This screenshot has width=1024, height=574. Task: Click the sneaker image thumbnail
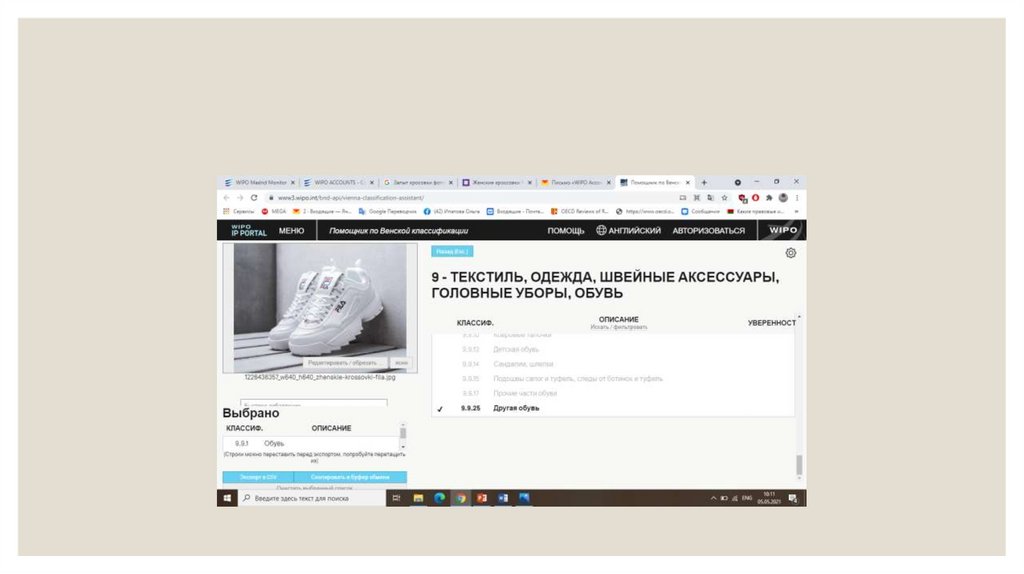point(319,307)
